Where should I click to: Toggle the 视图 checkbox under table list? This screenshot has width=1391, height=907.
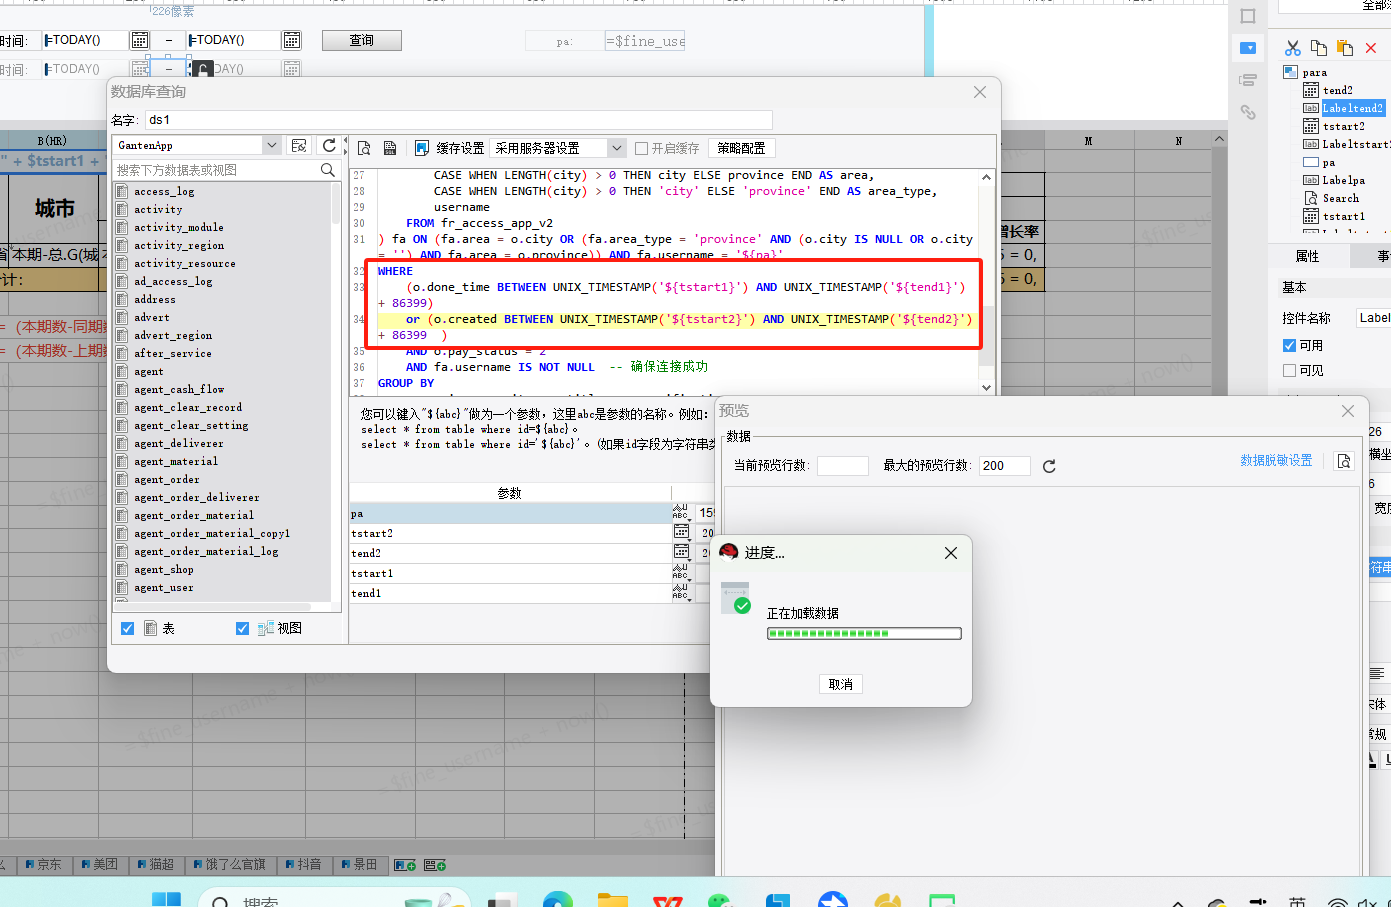(x=242, y=628)
